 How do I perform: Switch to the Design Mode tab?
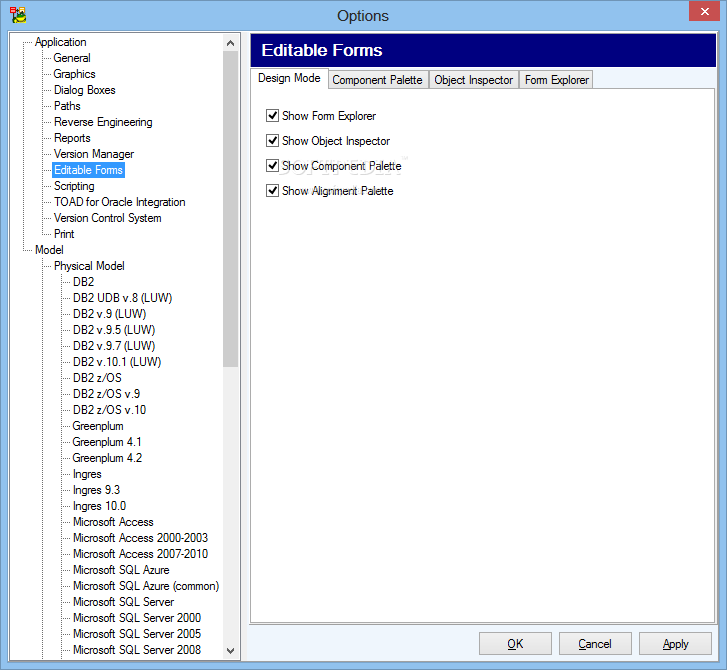289,78
